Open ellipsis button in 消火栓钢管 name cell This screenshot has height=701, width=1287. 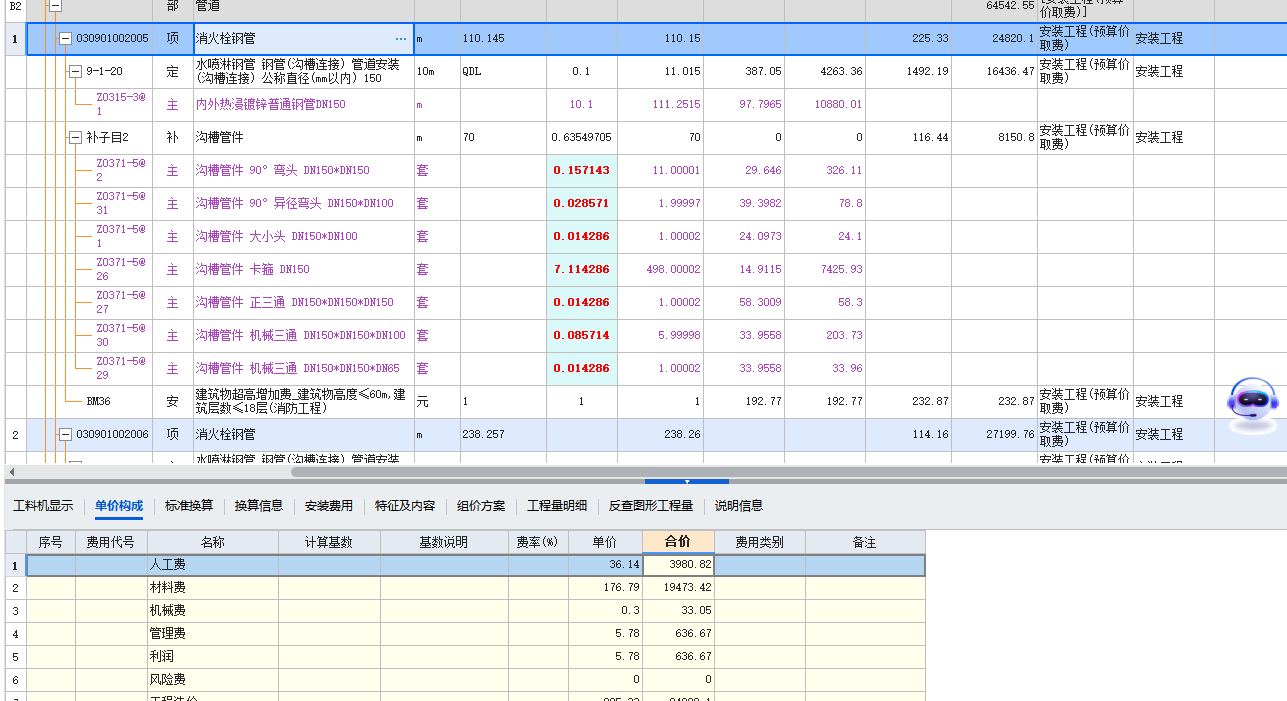[401, 39]
